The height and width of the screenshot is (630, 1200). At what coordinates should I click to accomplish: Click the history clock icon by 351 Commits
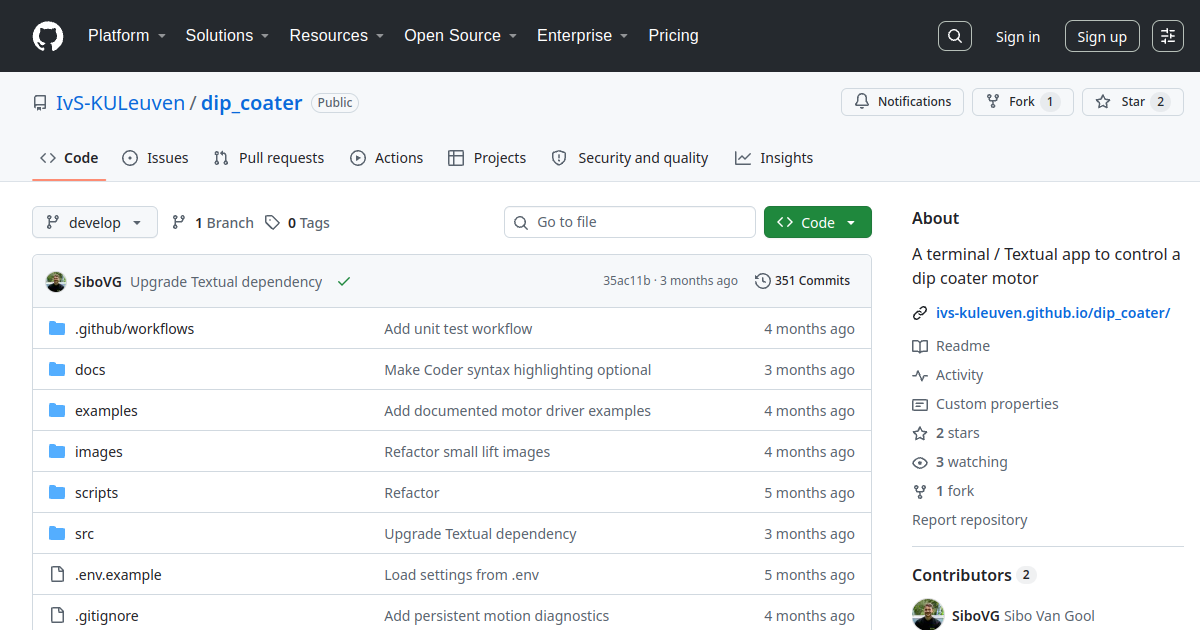point(763,281)
